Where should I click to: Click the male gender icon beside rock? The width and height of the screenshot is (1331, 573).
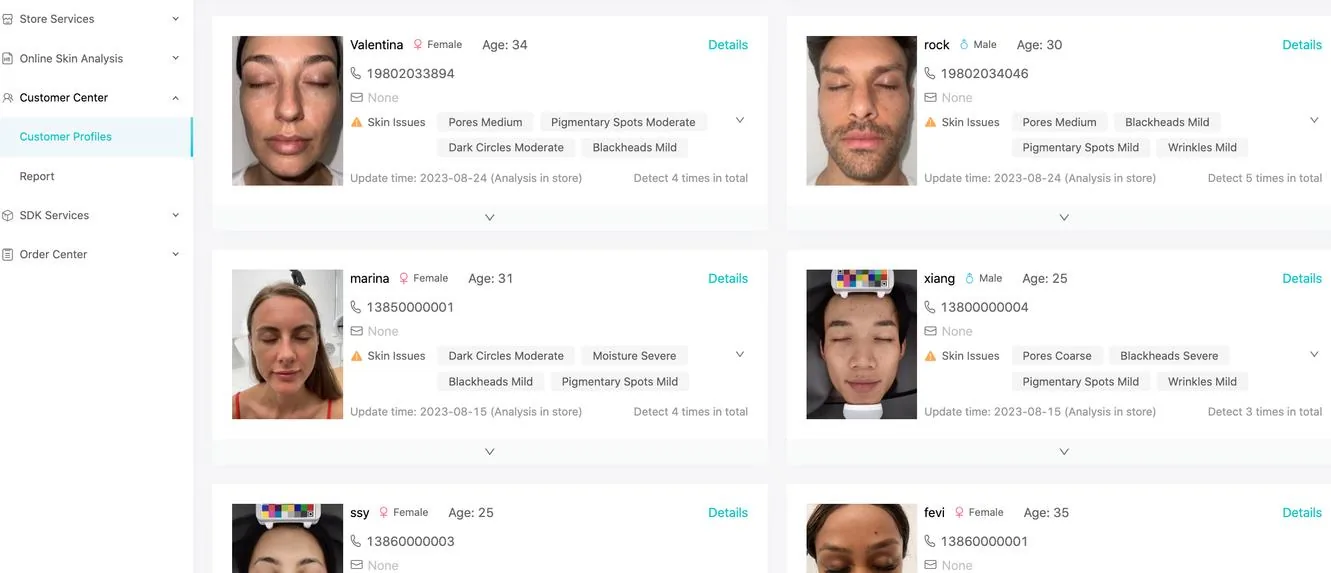[964, 45]
